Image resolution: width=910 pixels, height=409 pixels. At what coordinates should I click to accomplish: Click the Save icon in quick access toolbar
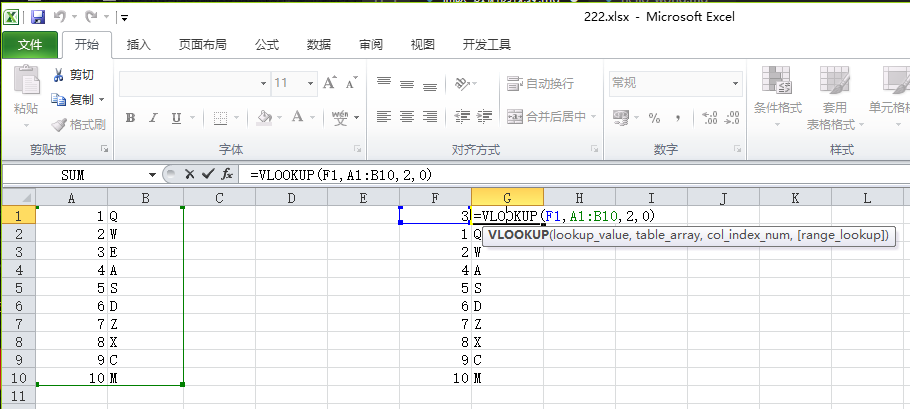click(38, 17)
